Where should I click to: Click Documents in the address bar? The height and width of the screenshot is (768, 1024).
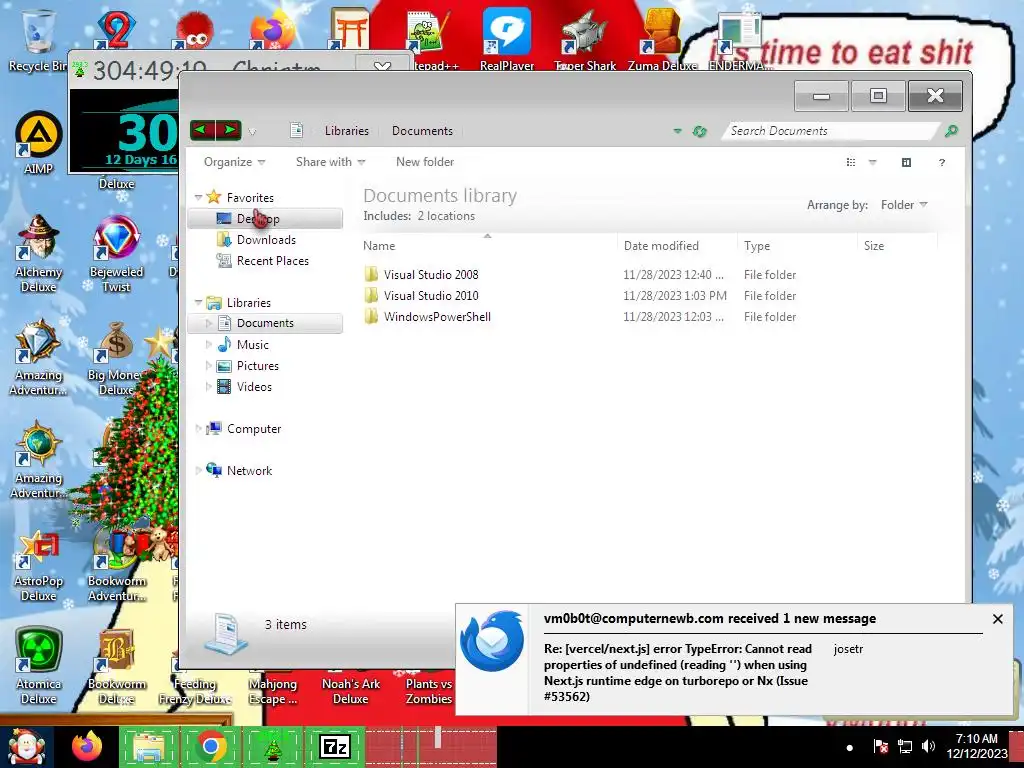coord(422,131)
